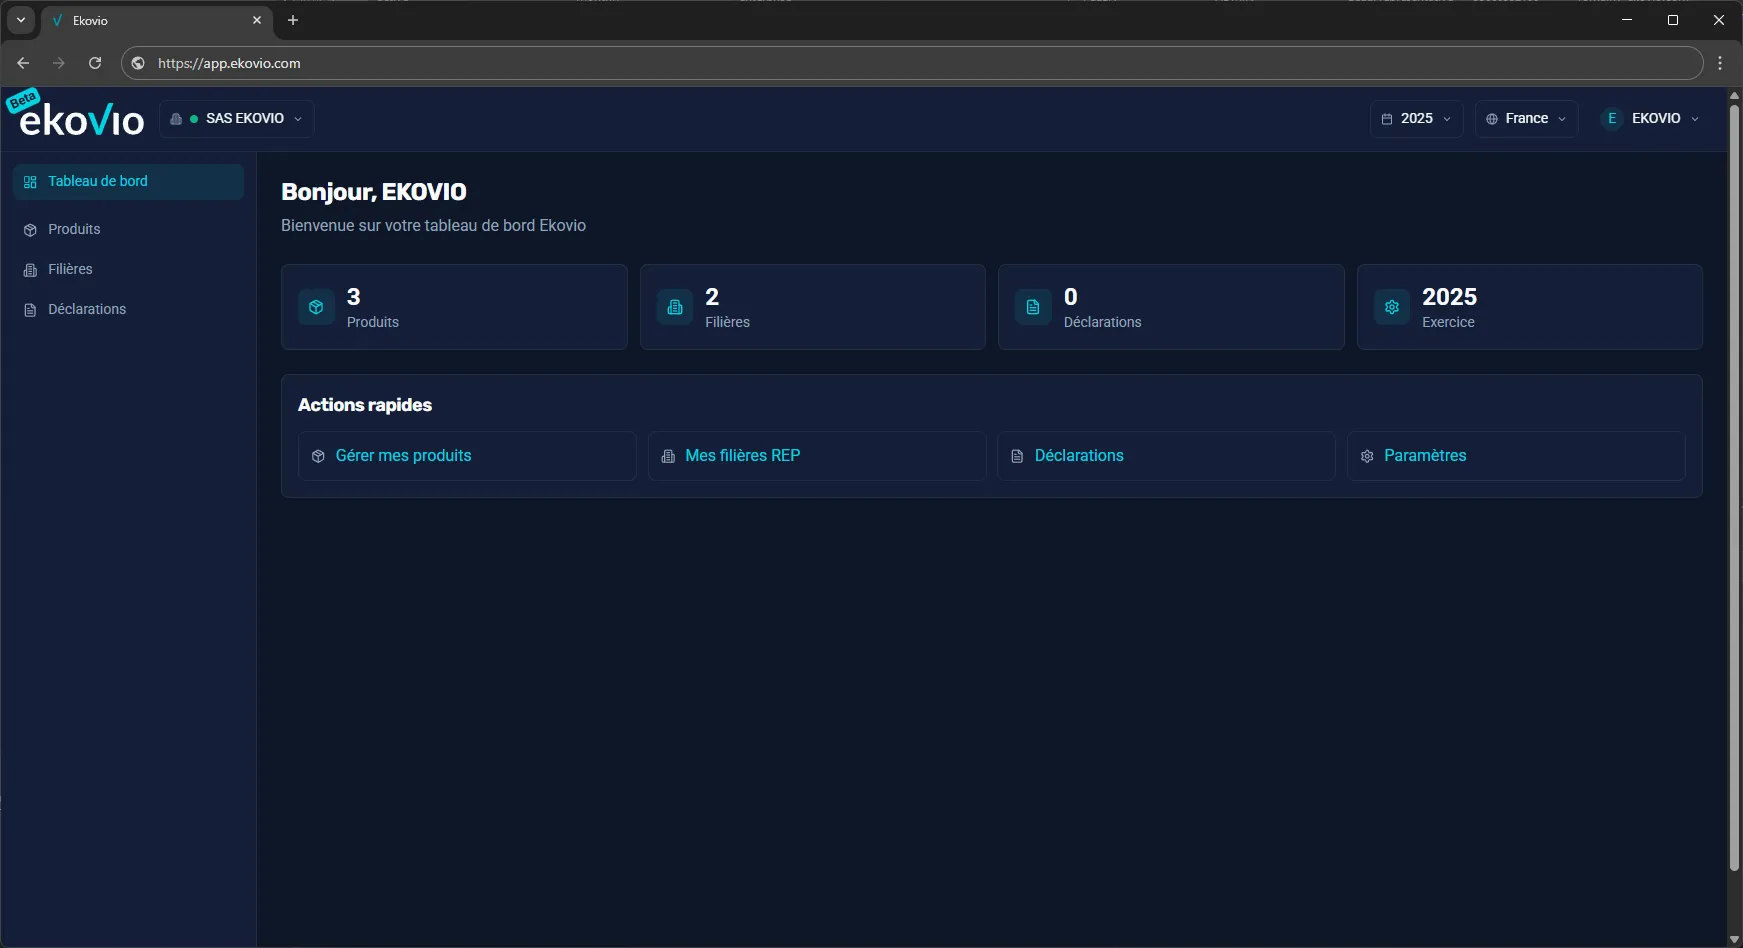
Task: Open the France country dropdown
Action: tap(1526, 118)
